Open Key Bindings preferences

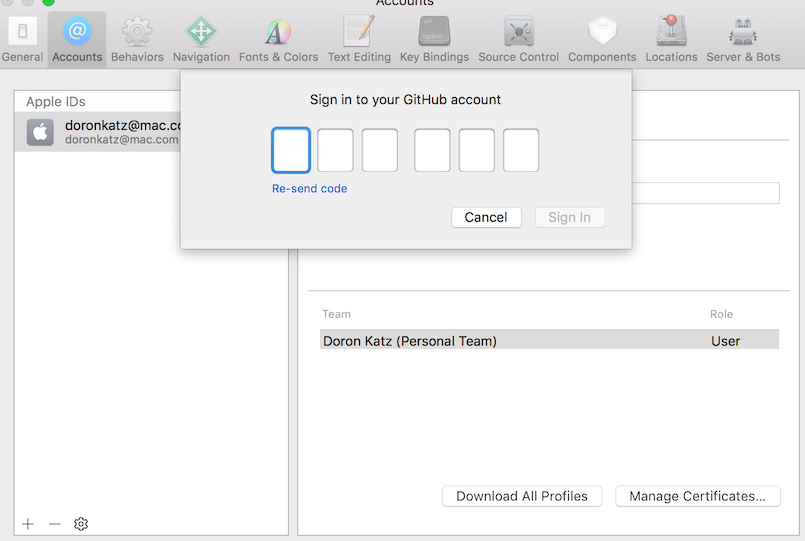(434, 40)
